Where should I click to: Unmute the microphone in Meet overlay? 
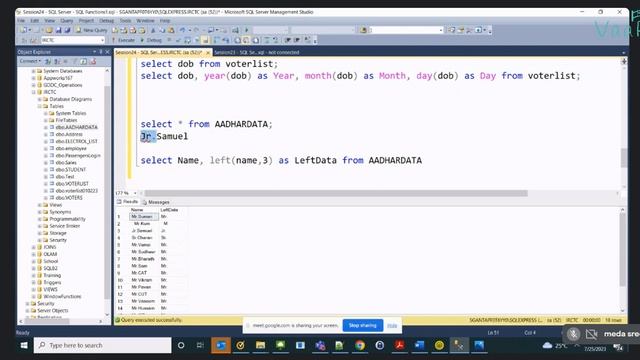pos(573,334)
